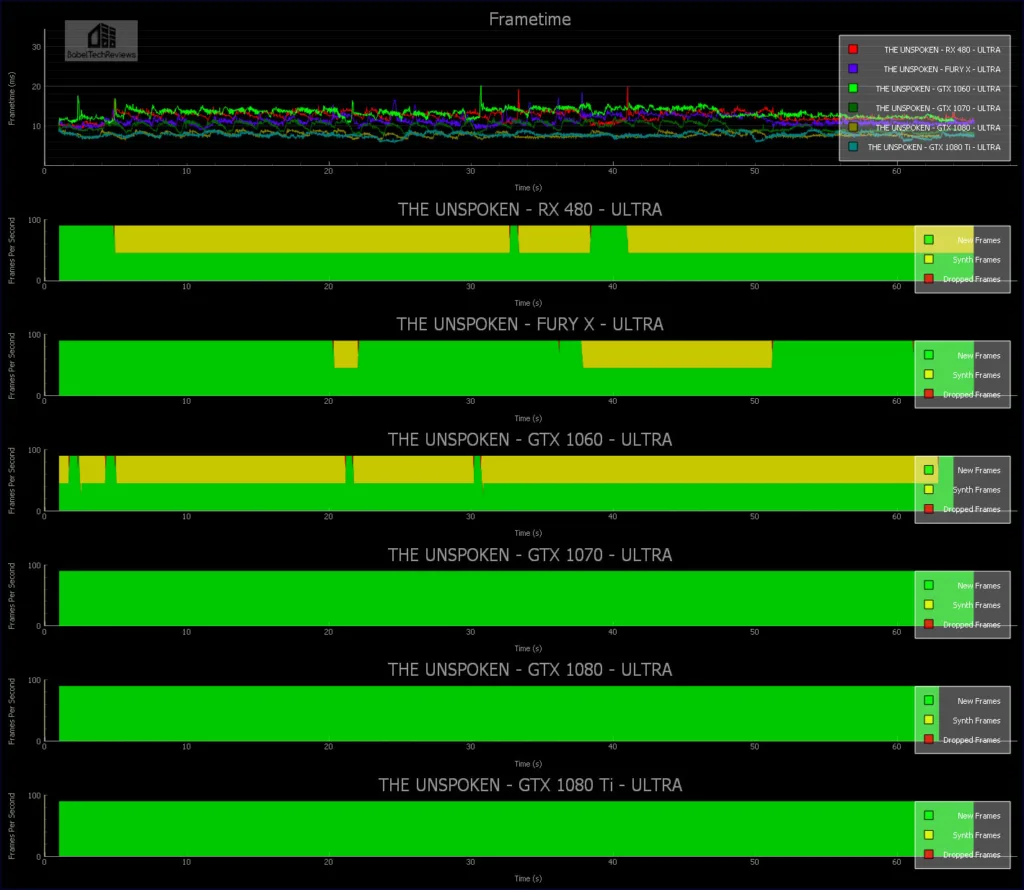
Task: Click the GTX 1080 legend swatch in the Frametime legend
Action: coord(852,128)
